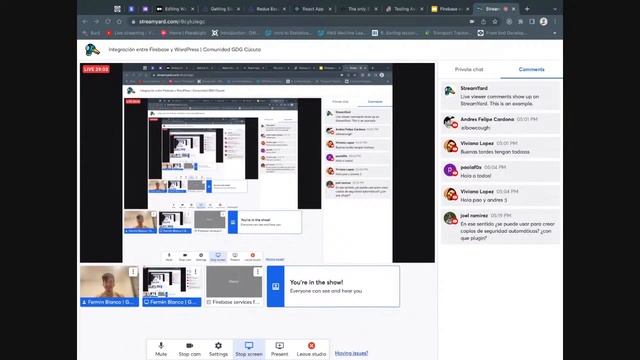Screen dimensions: 640x360
Task: Open the Having issues? link
Action: coord(351,353)
